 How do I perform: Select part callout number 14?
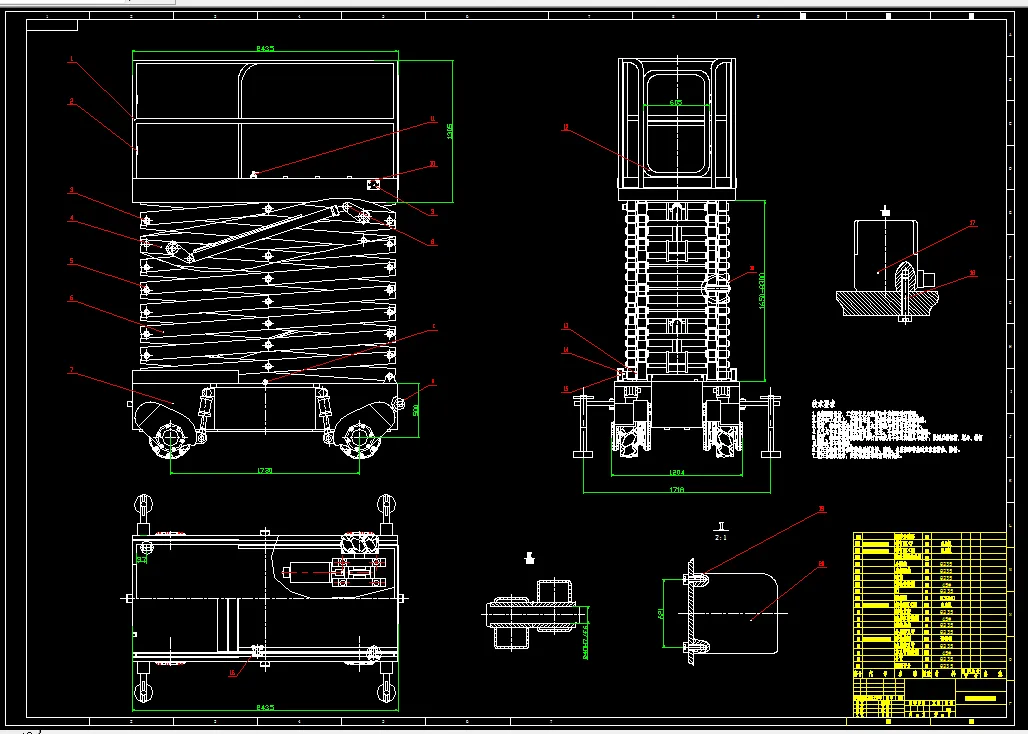pyautogui.click(x=565, y=351)
